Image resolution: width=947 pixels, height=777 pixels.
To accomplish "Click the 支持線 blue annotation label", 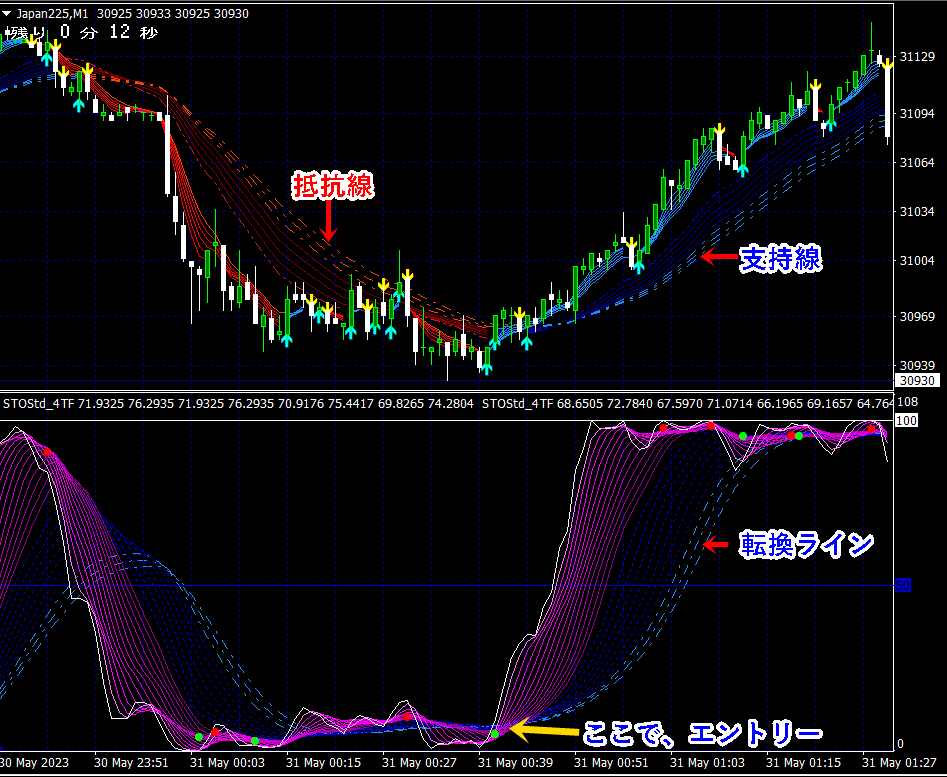I will pos(781,258).
